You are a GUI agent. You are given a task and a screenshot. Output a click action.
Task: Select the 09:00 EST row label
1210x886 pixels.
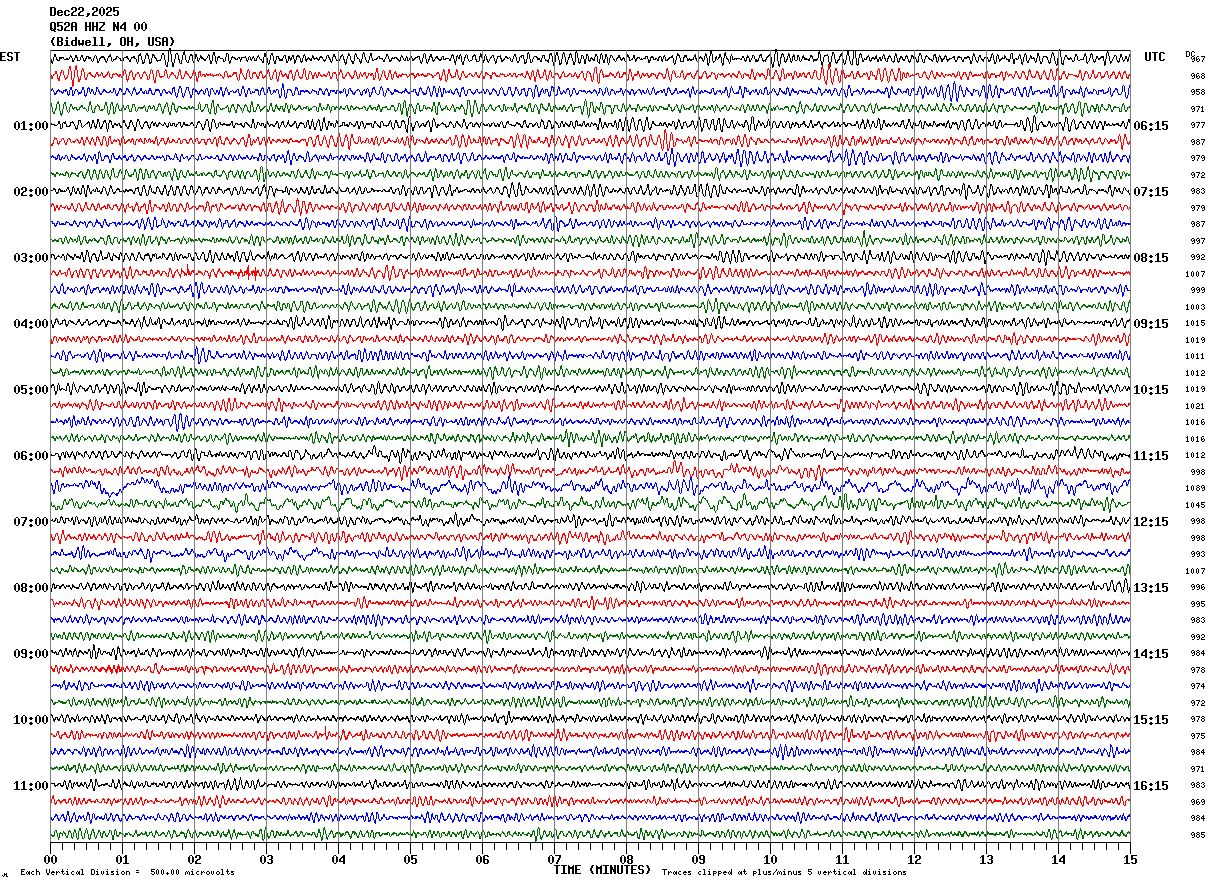point(31,654)
